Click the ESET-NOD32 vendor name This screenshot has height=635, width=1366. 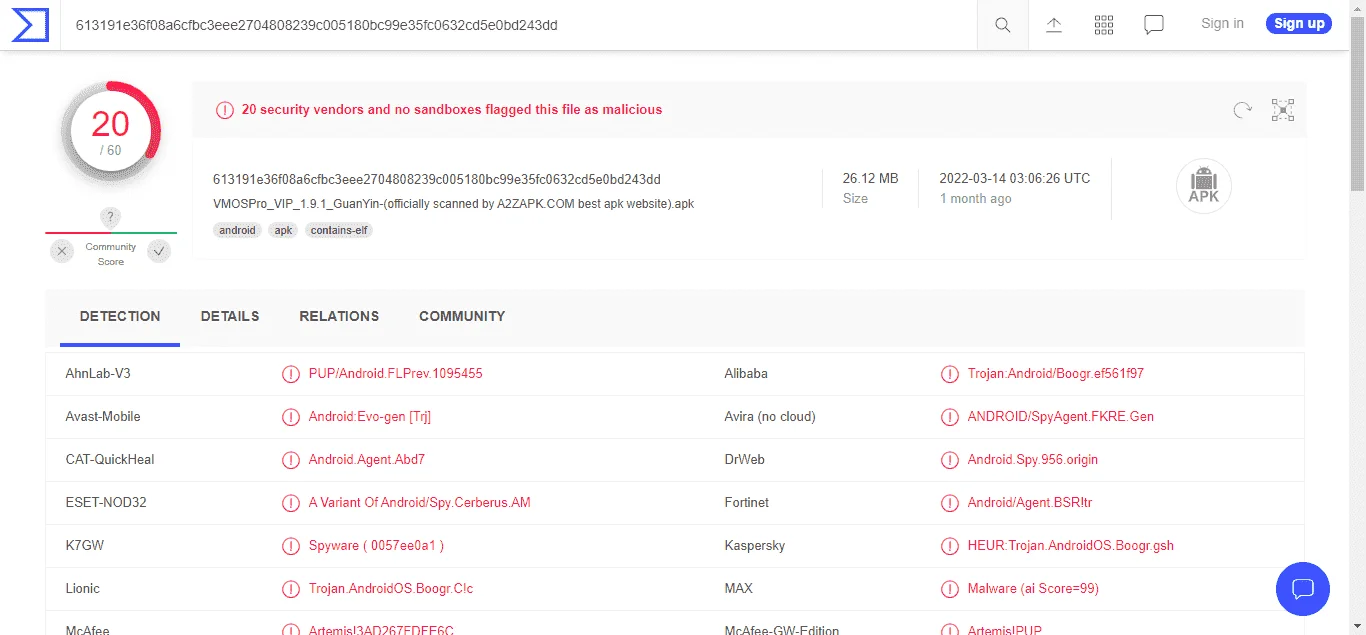106,502
